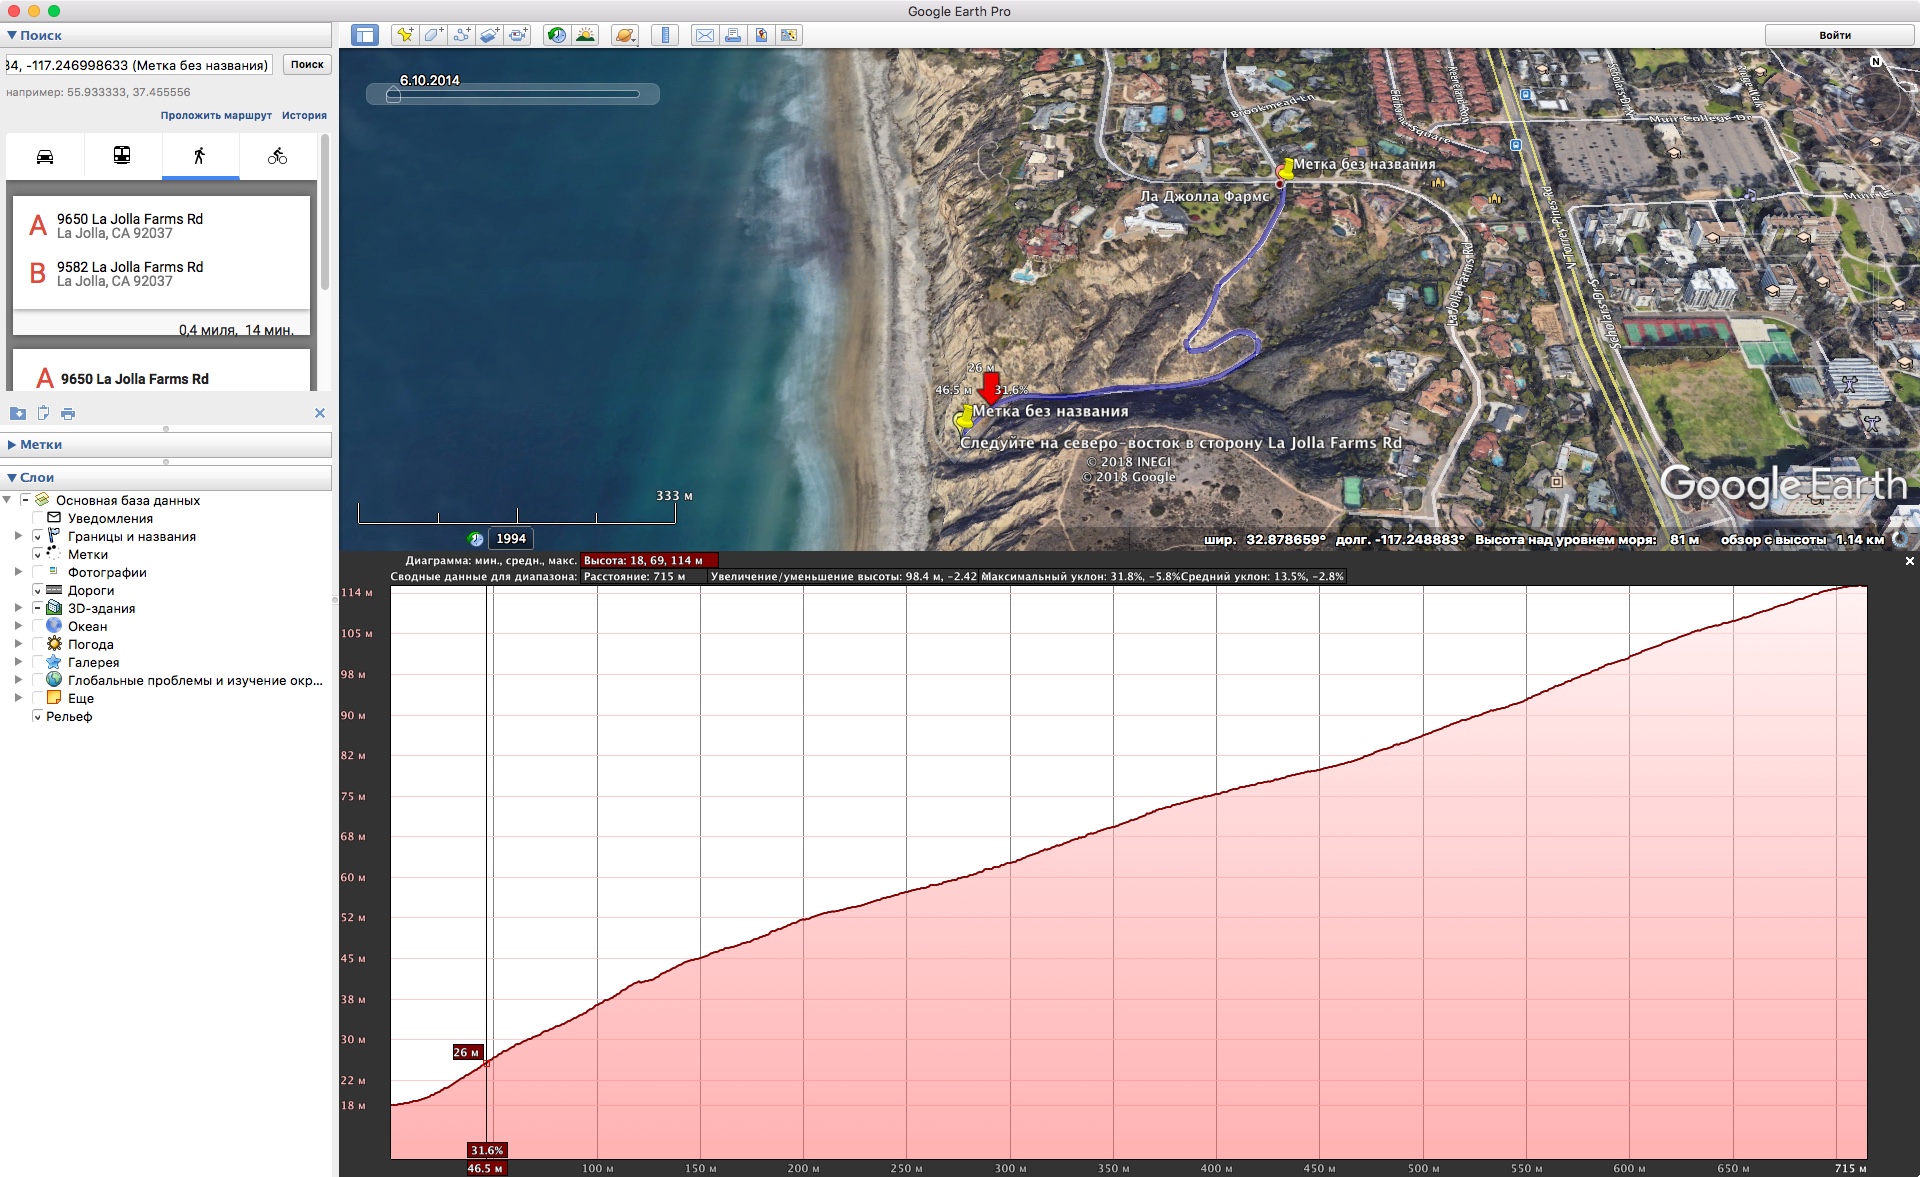Click the 46.5 м cursor marker on profile axis
Screen dimensions: 1920x1177
(x=486, y=1168)
